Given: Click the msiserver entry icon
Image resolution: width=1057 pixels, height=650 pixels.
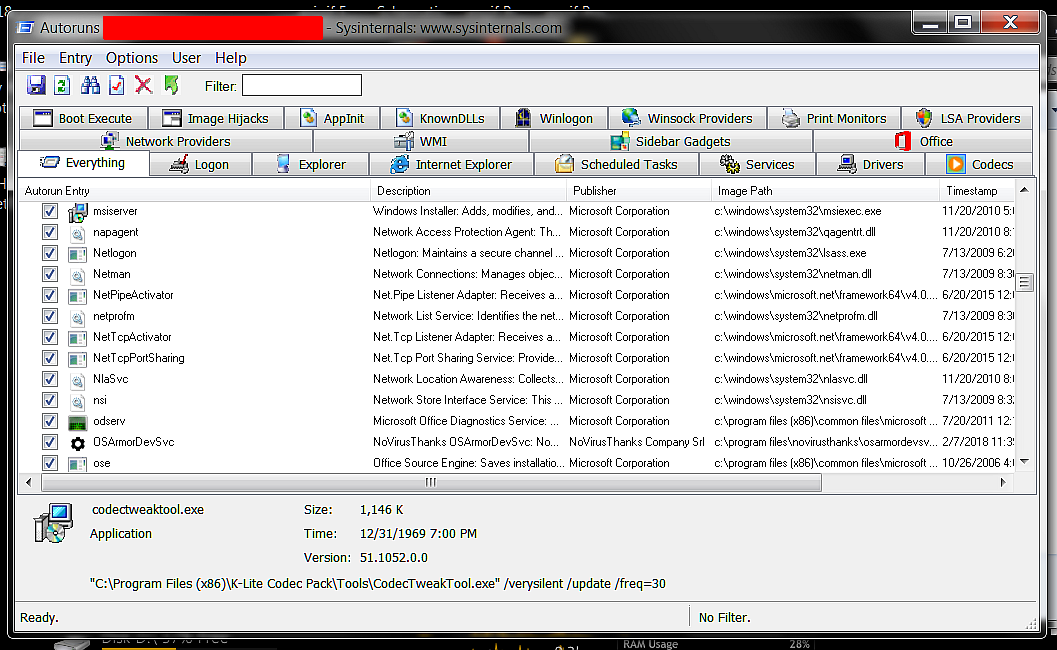Looking at the screenshot, I should pos(78,212).
